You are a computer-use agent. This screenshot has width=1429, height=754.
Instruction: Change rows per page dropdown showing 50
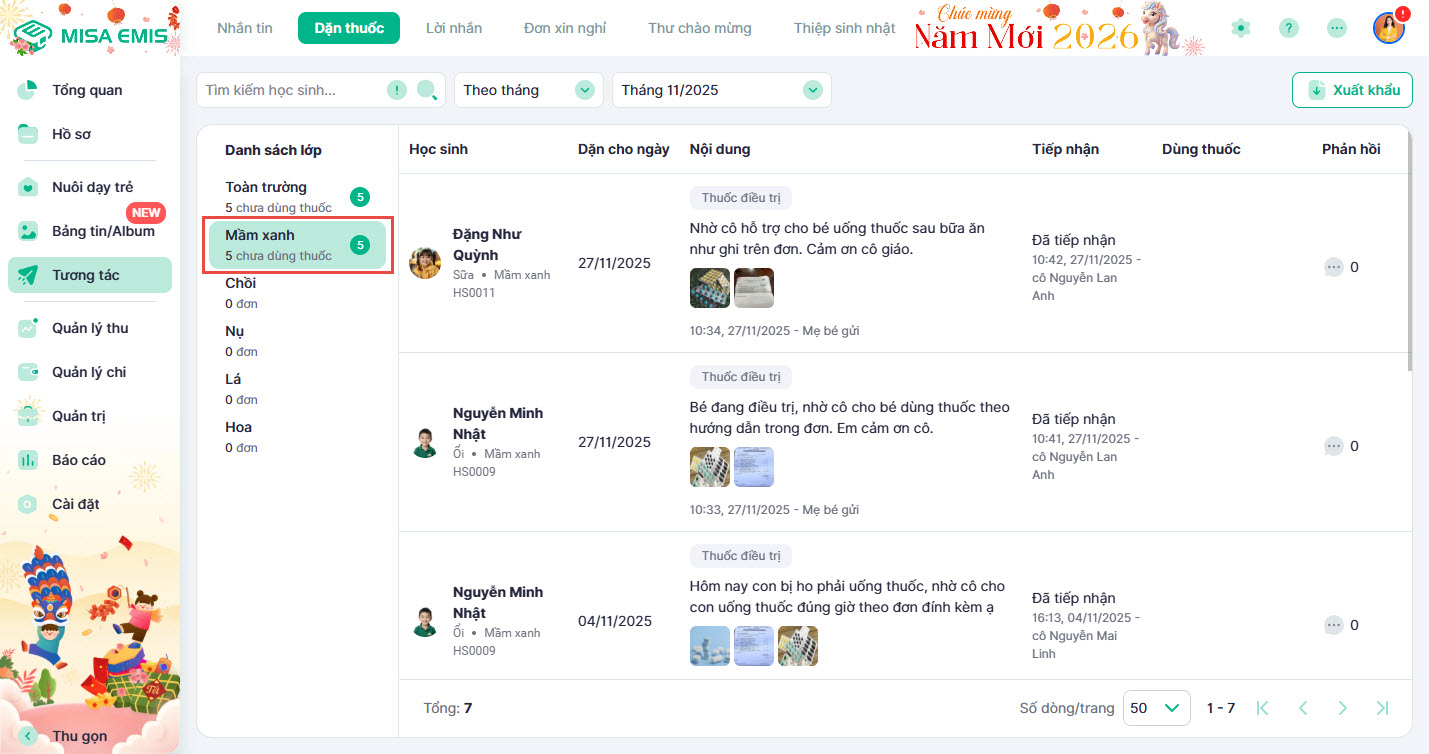coord(1157,708)
